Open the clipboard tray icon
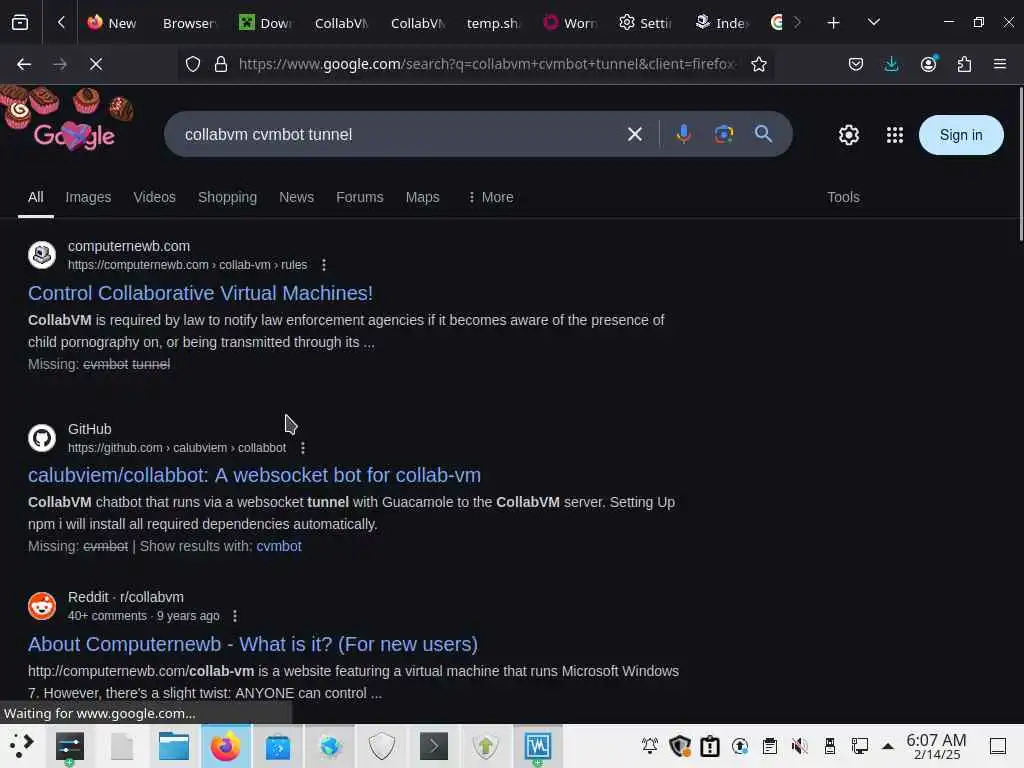The image size is (1024, 768). tap(769, 746)
